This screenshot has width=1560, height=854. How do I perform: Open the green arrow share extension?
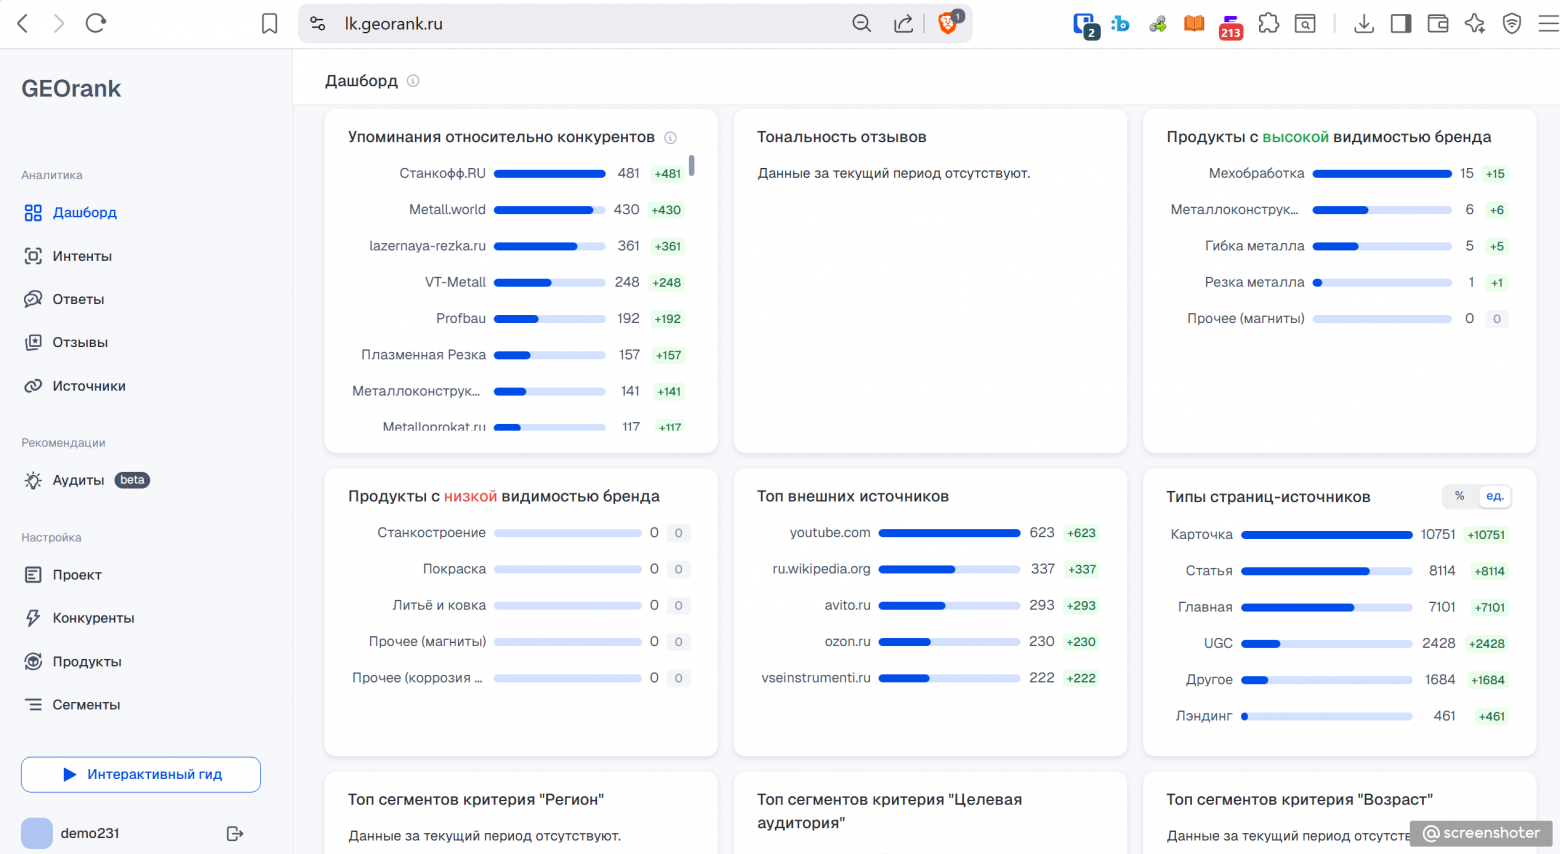point(1158,23)
